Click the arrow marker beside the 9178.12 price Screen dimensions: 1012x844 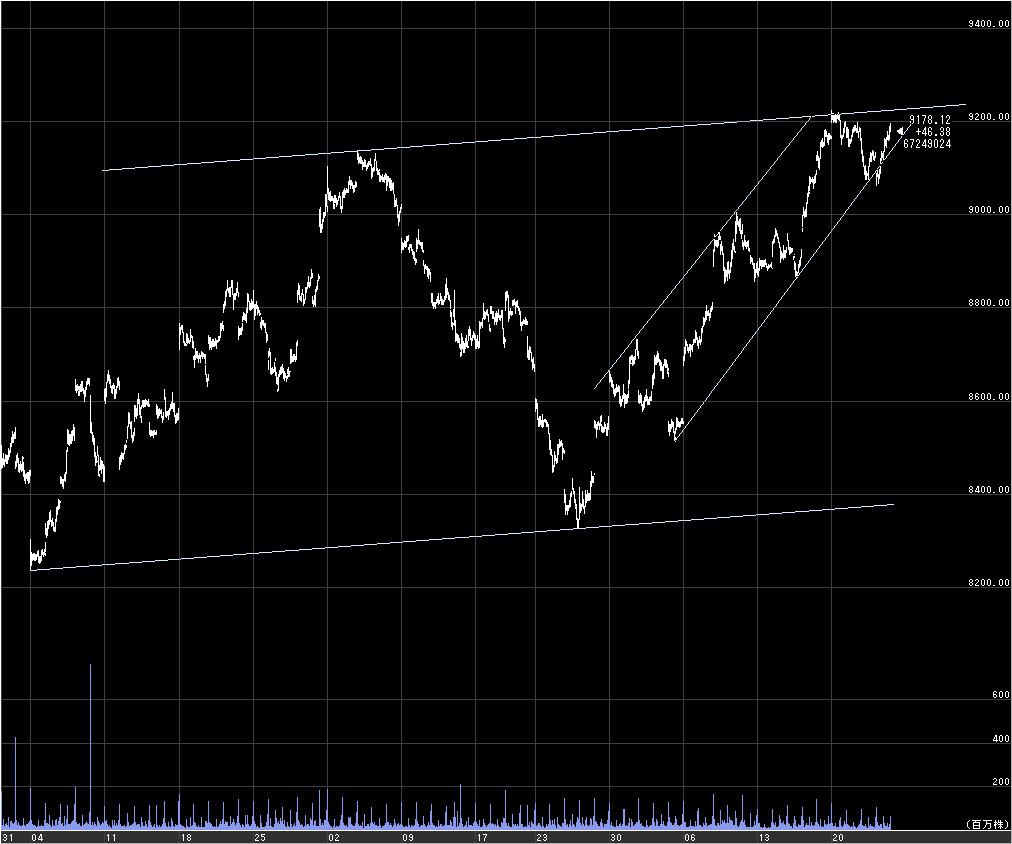tap(901, 133)
